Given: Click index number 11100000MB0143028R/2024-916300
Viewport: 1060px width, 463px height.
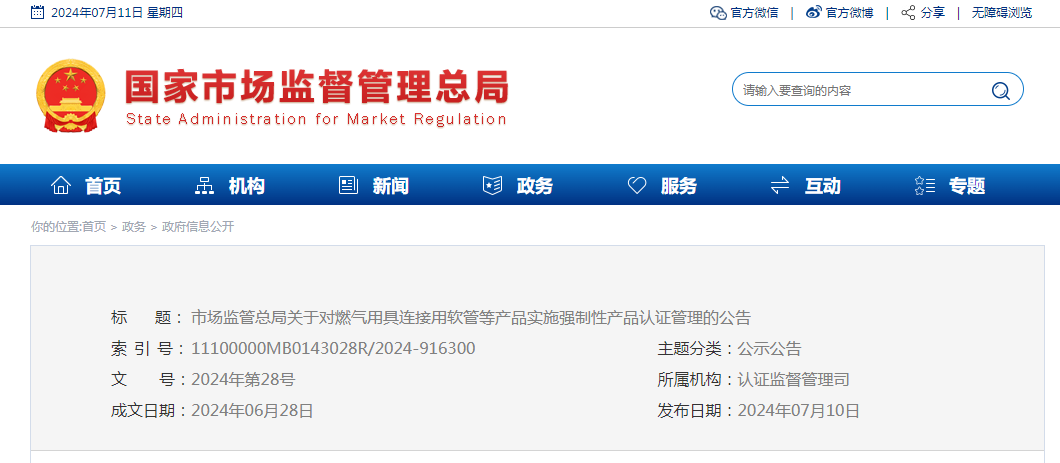Looking at the screenshot, I should (x=333, y=349).
